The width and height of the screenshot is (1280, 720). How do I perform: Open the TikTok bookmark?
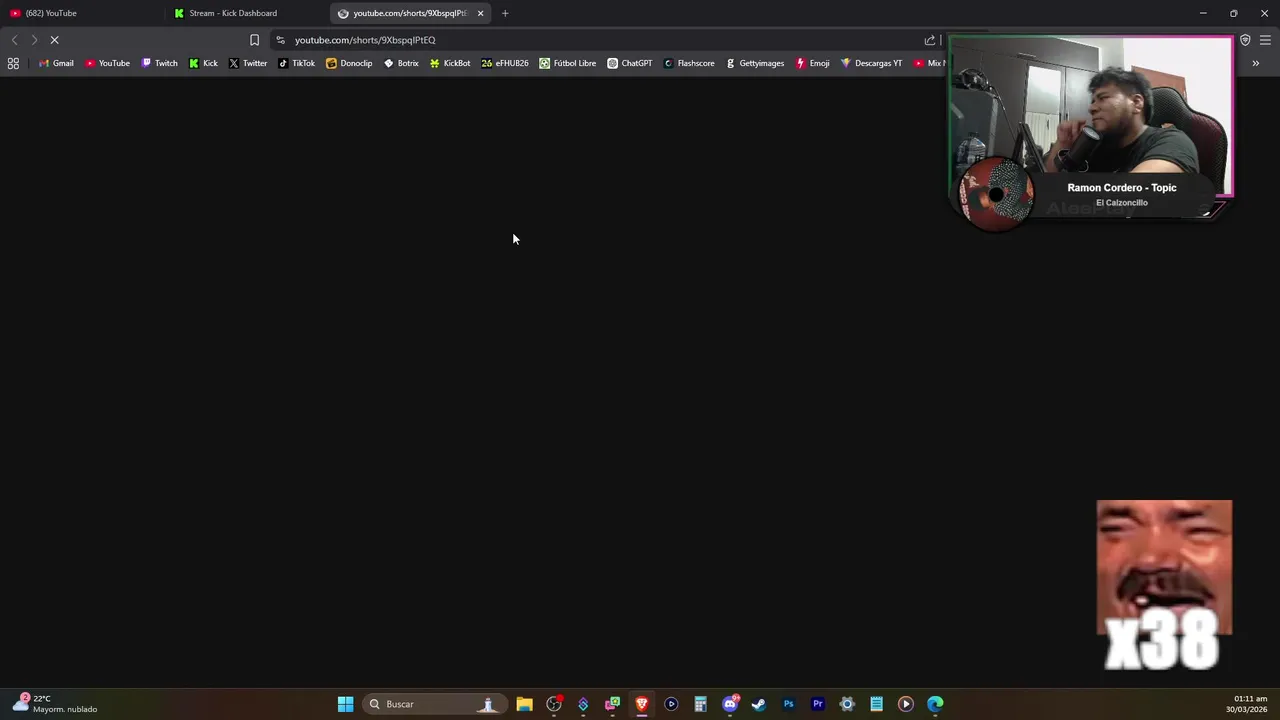(296, 63)
